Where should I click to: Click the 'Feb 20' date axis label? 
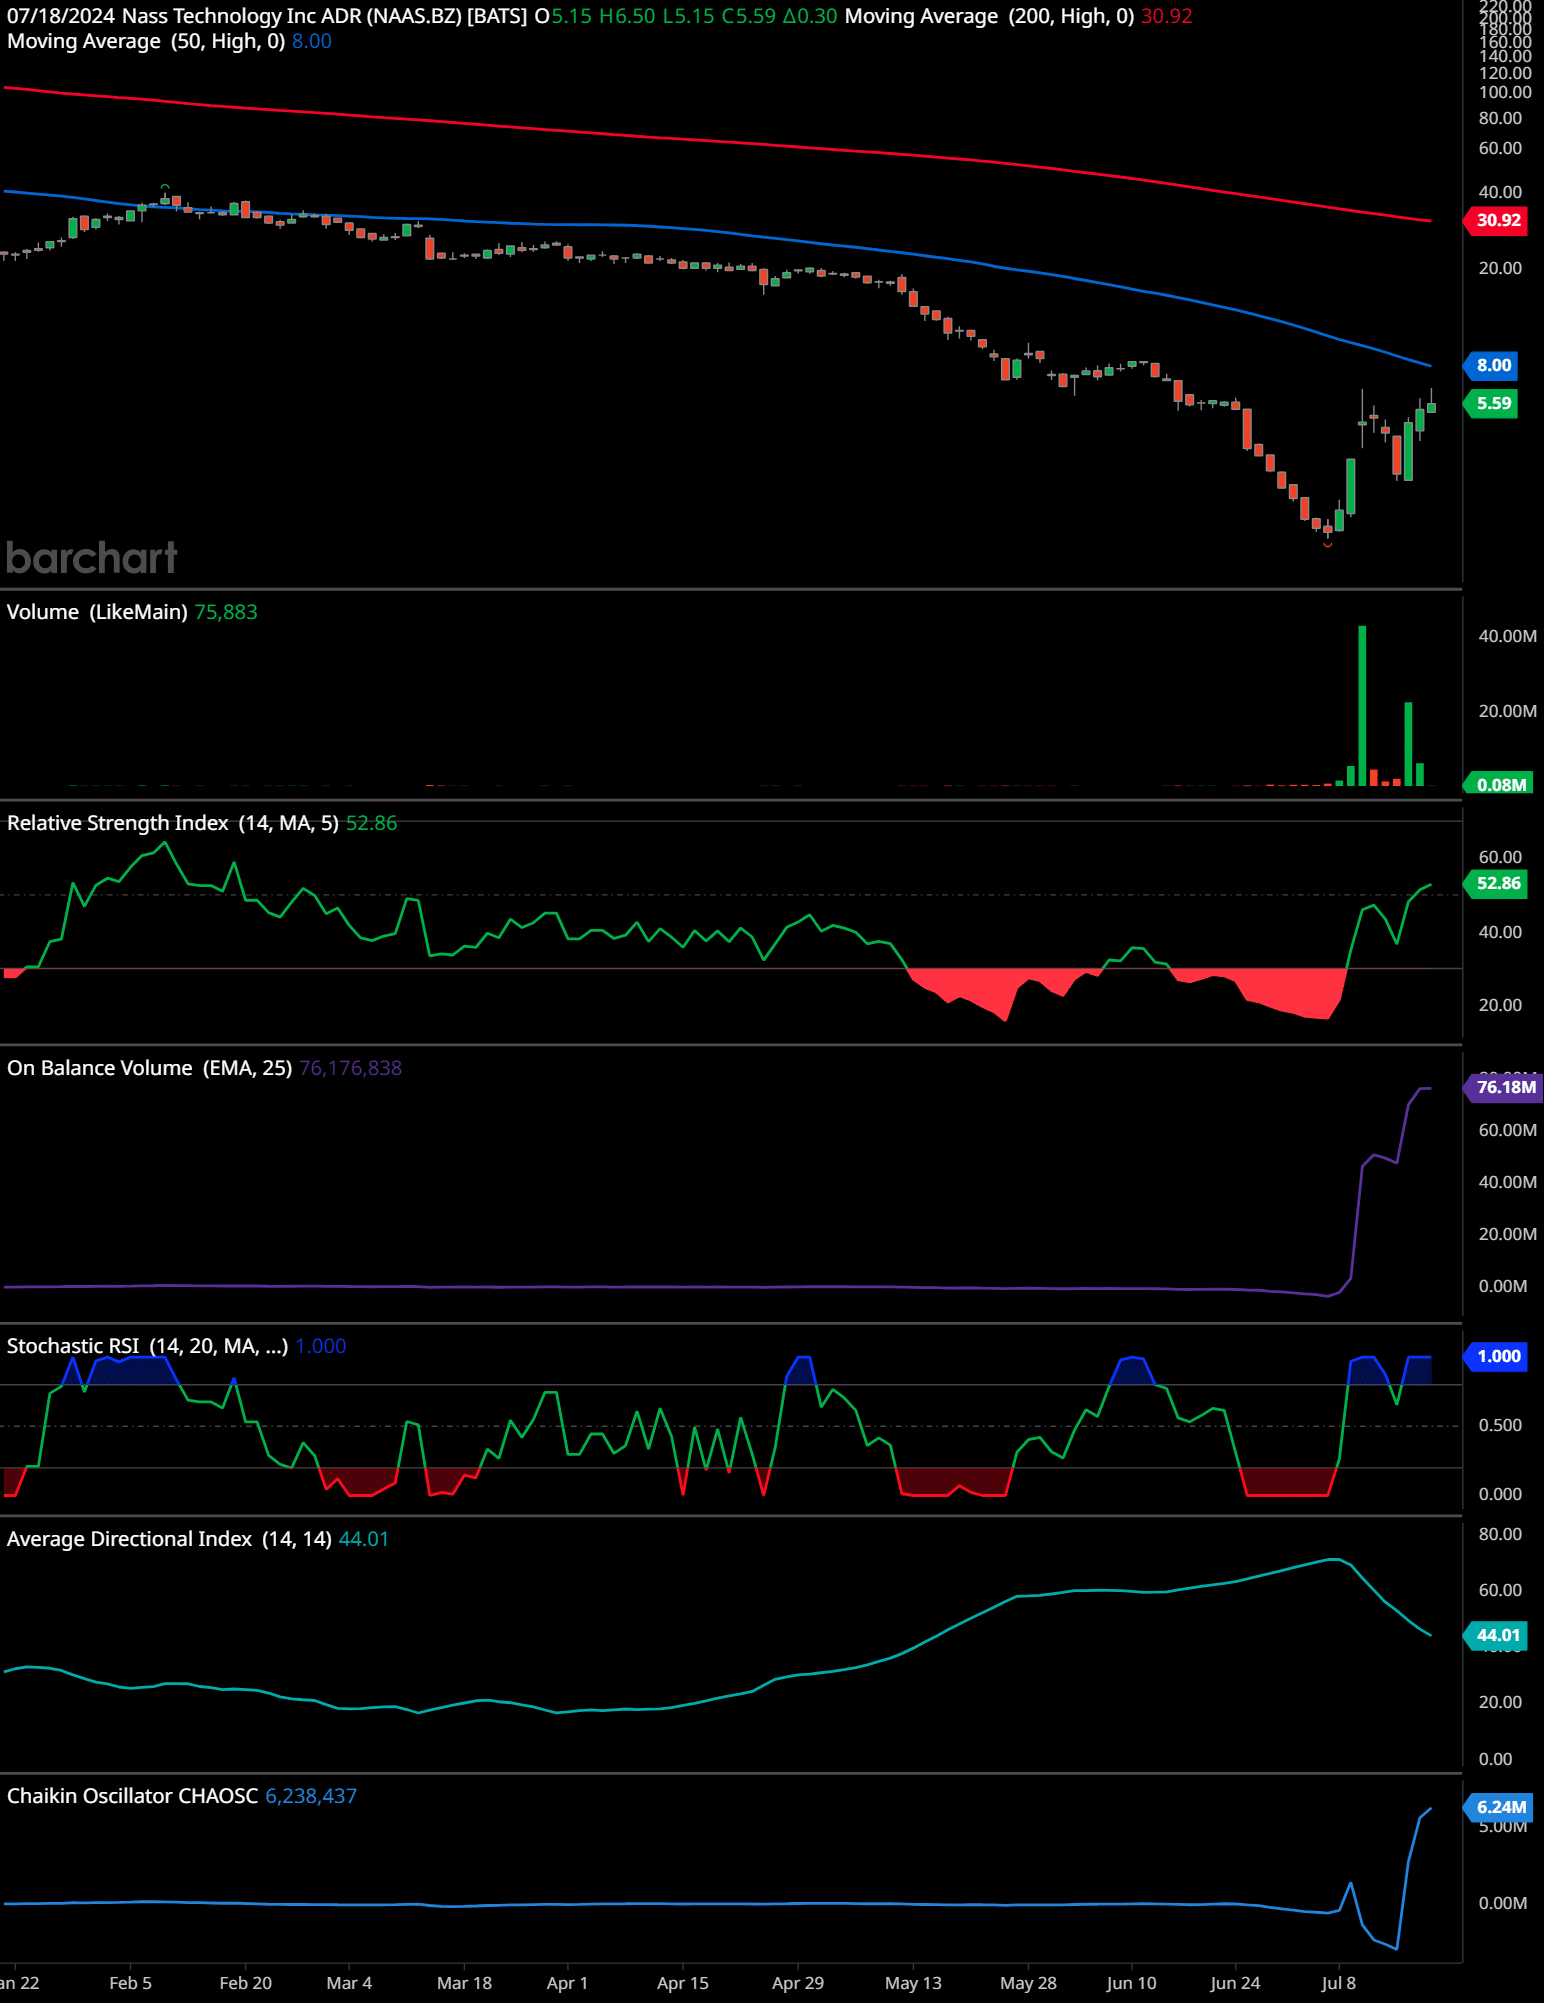(245, 1983)
